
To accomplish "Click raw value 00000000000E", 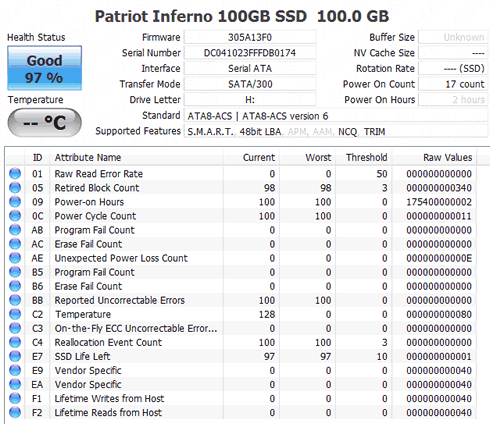I will [439, 258].
